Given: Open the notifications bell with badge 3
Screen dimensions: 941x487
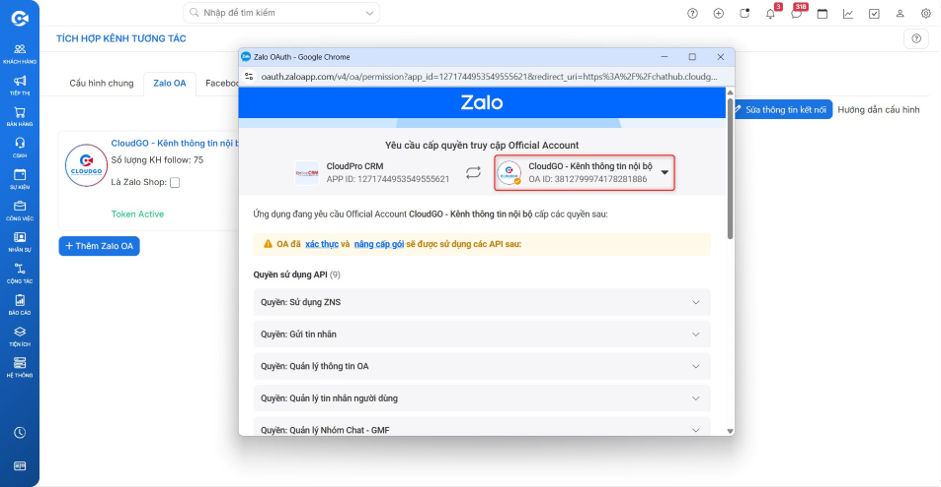Looking at the screenshot, I should 771,14.
